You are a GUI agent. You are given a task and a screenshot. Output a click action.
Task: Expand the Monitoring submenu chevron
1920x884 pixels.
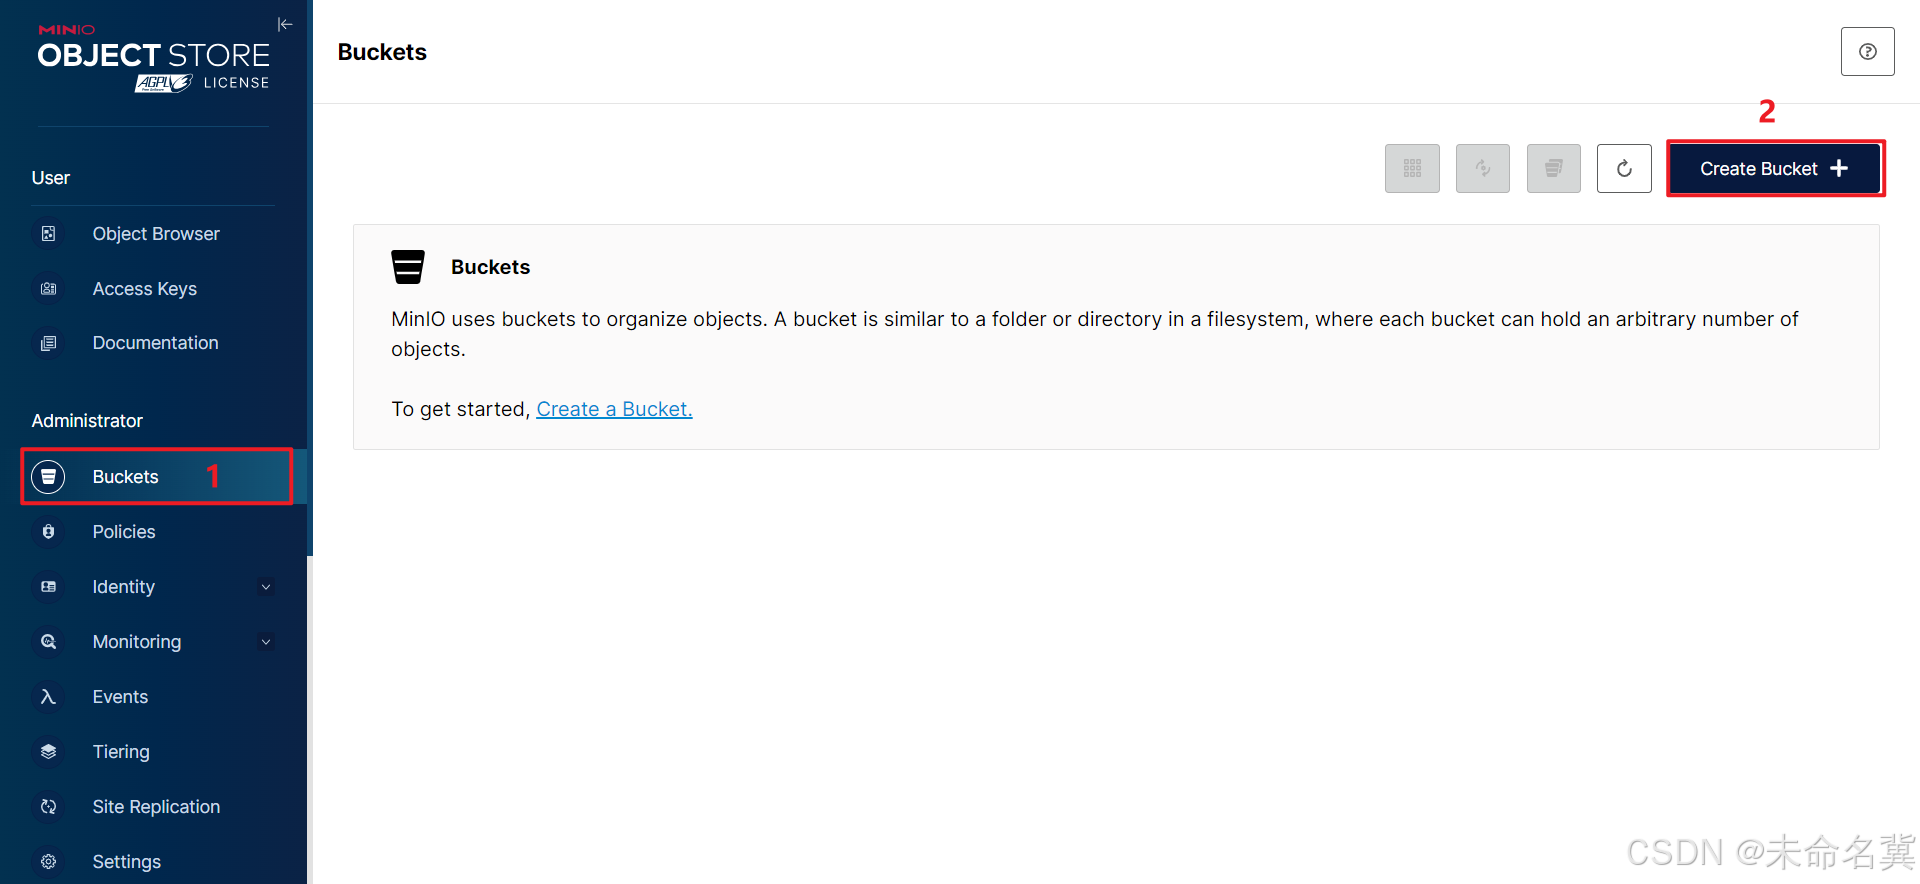coord(266,642)
